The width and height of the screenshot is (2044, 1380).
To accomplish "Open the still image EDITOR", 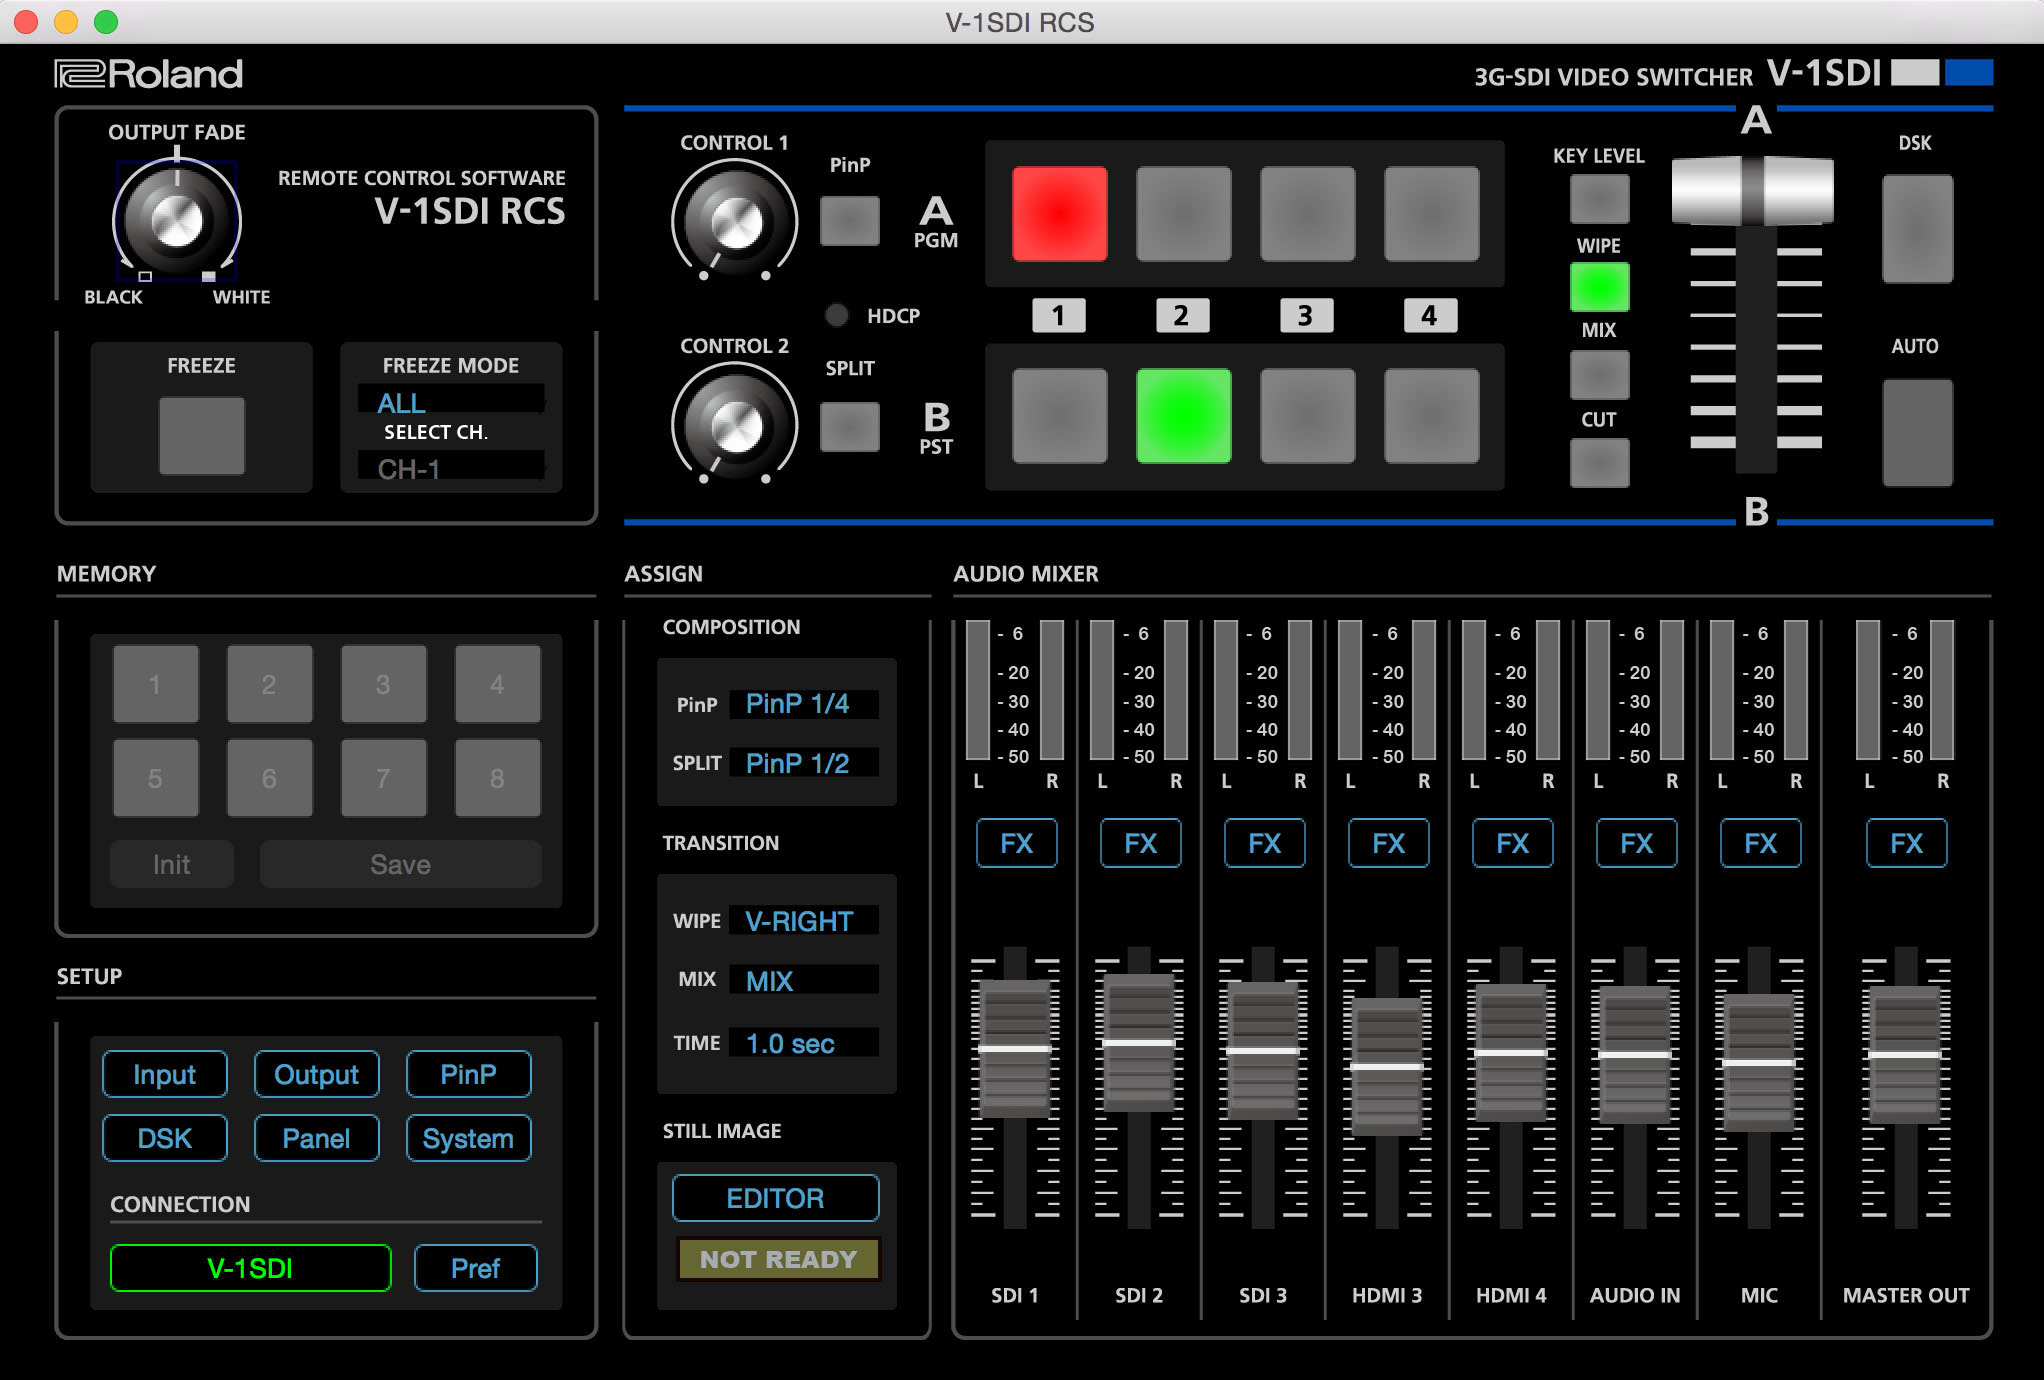I will pos(776,1198).
